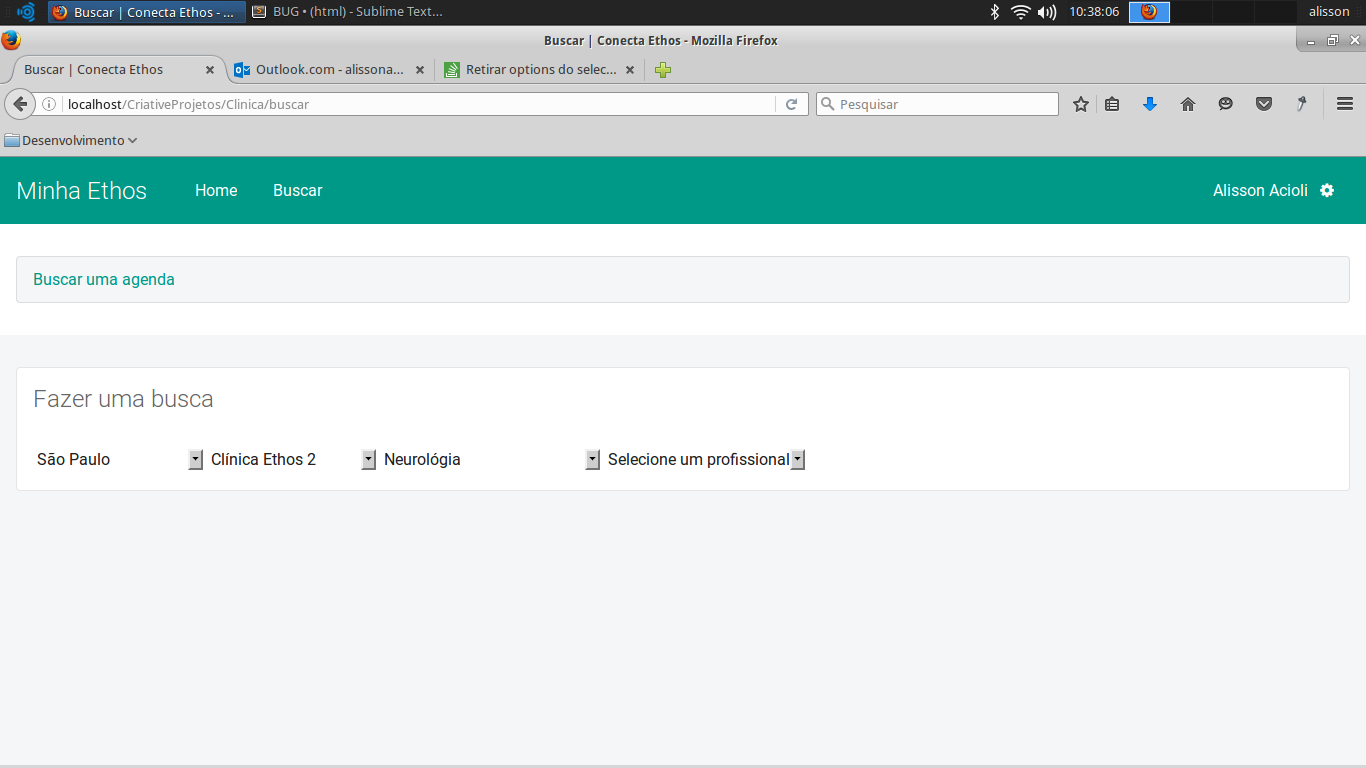Close the Retirar options do select tab
1366x768 pixels.
[630, 70]
